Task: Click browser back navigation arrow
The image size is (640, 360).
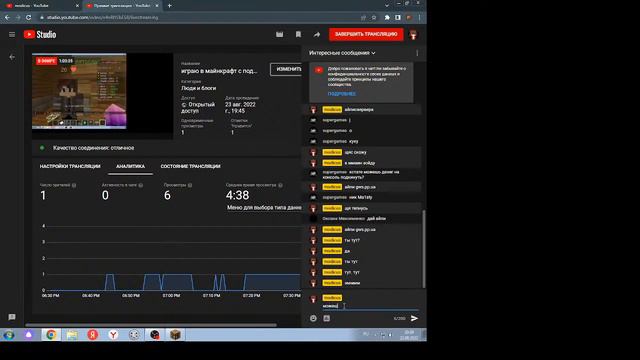Action: click(7, 18)
